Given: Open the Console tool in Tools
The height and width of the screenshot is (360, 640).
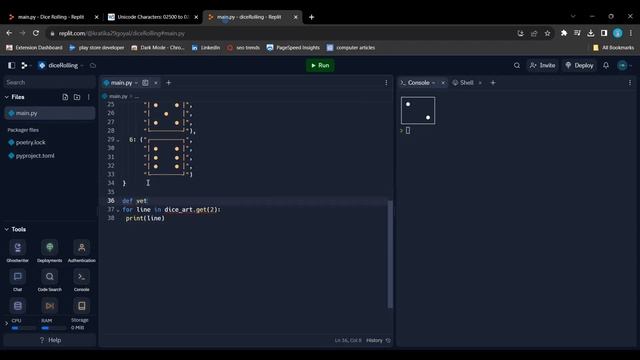Looking at the screenshot, I should 82,280.
